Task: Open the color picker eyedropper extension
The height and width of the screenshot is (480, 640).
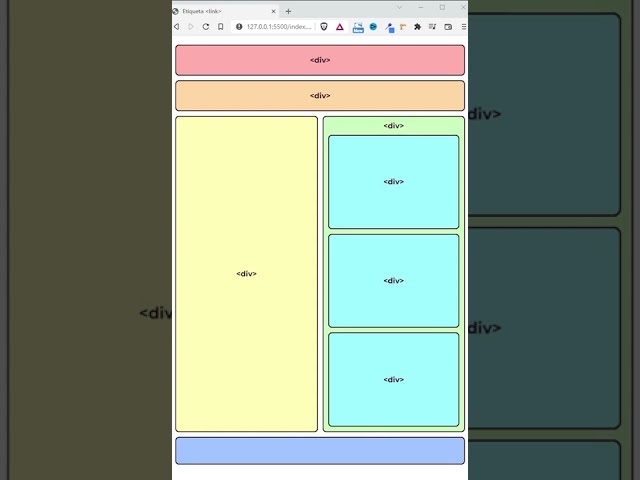Action: (389, 27)
